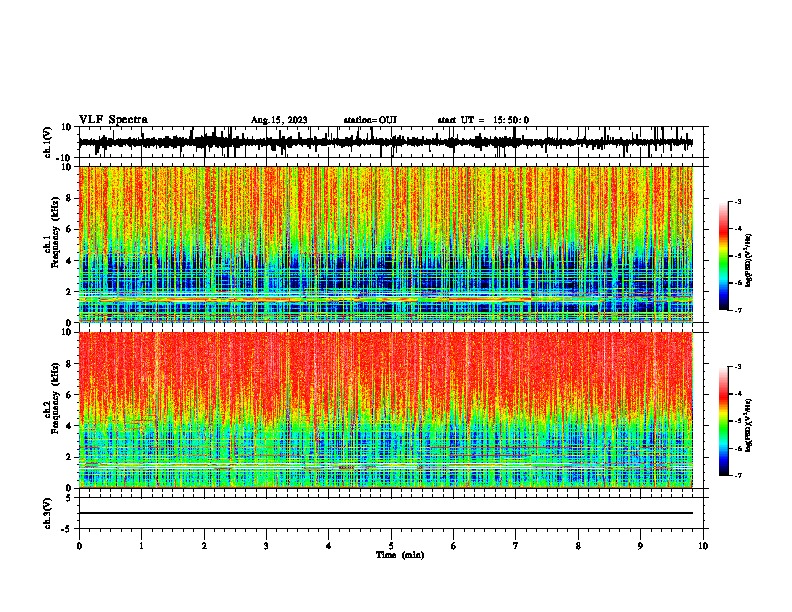Click the "-3" label on ch.2 color scale
Screen dimensions: 792x612
(x=738, y=367)
